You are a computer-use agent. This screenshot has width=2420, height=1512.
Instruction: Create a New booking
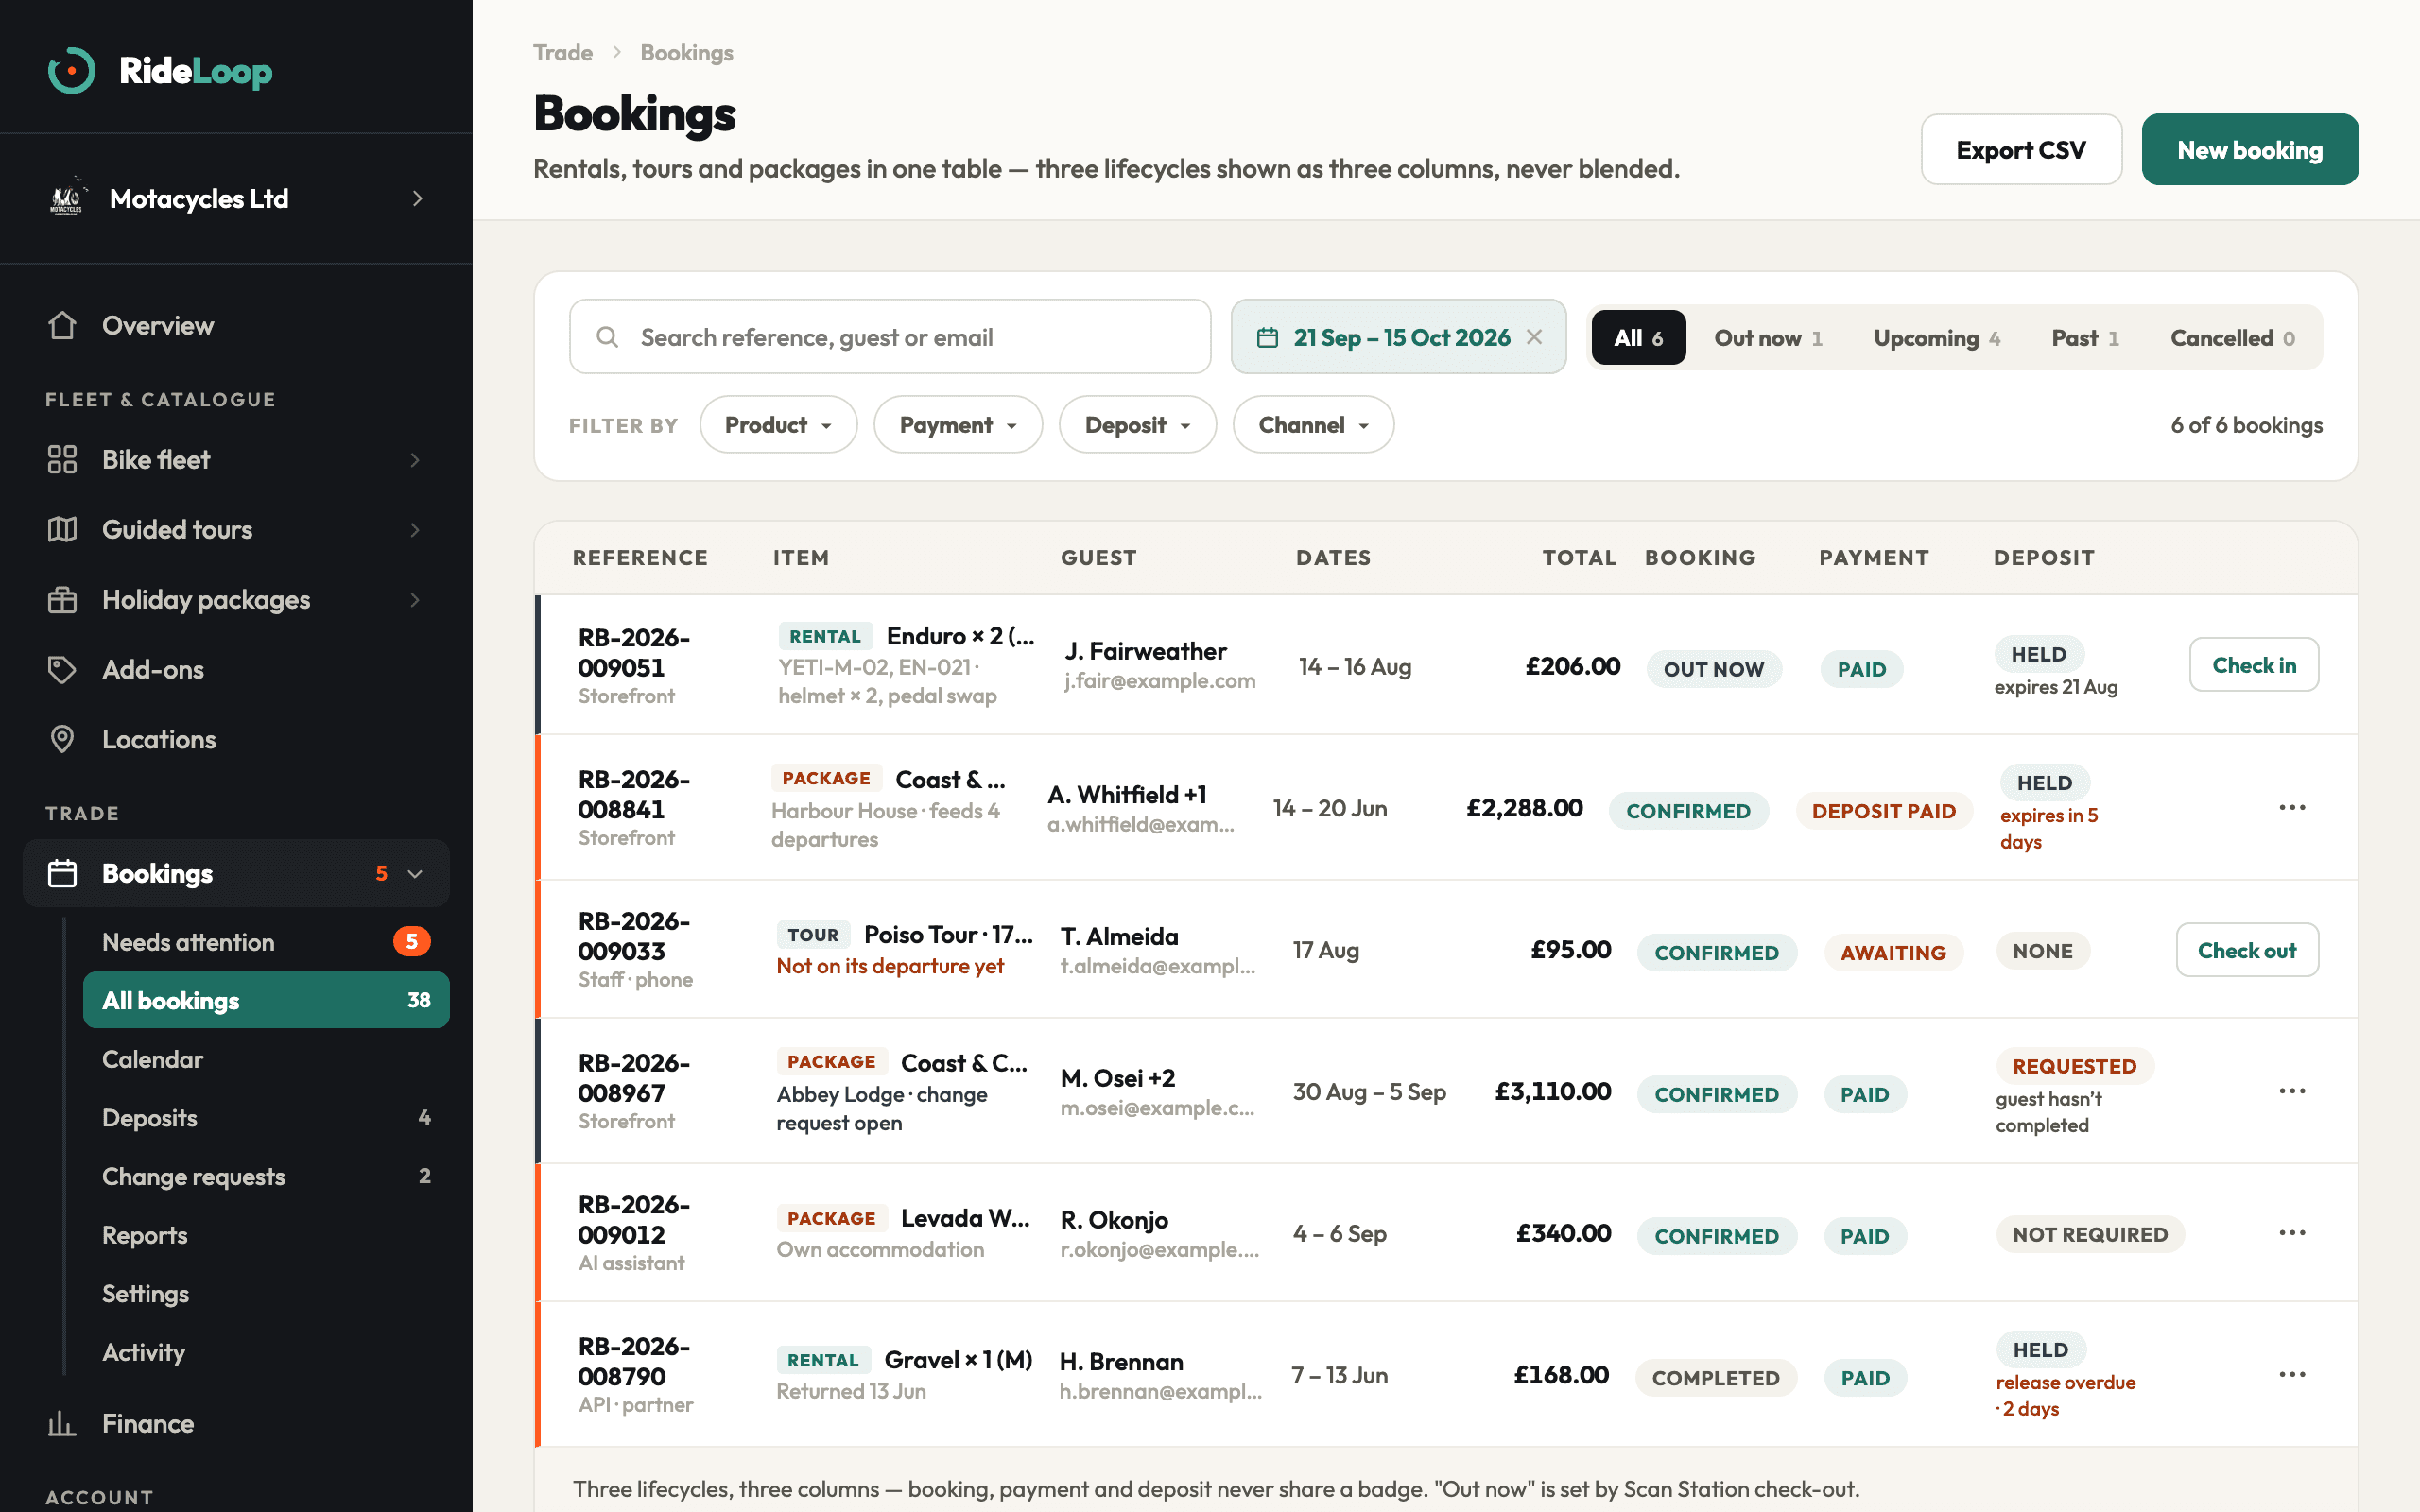[2250, 149]
